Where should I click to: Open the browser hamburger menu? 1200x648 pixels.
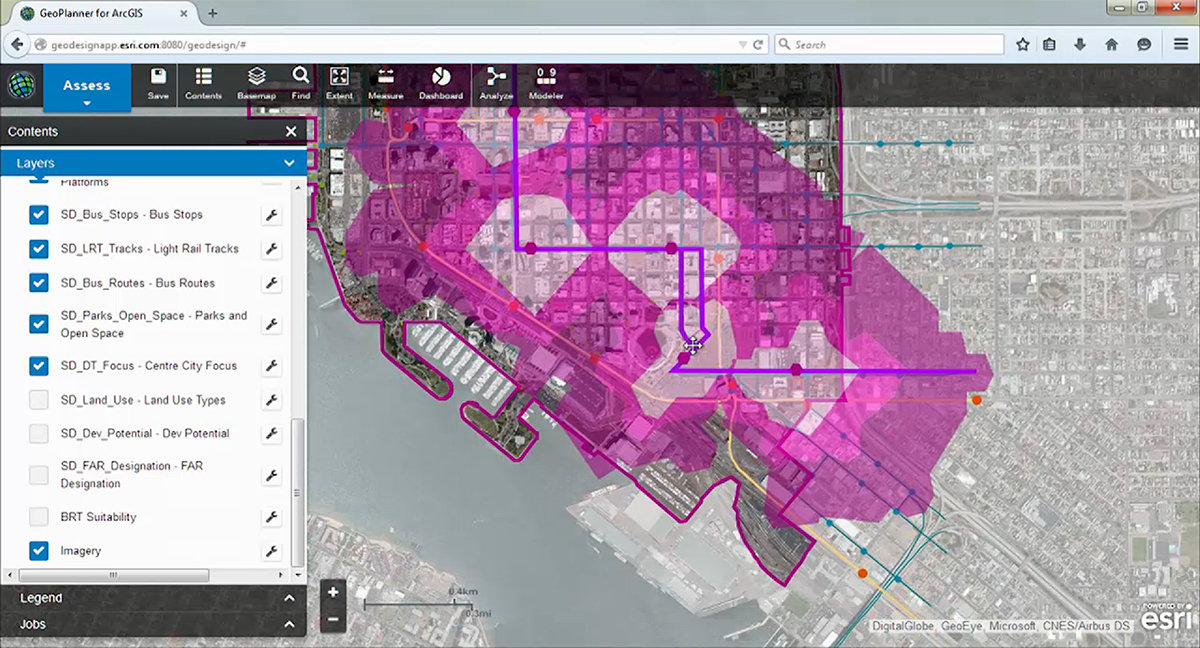tap(1181, 44)
